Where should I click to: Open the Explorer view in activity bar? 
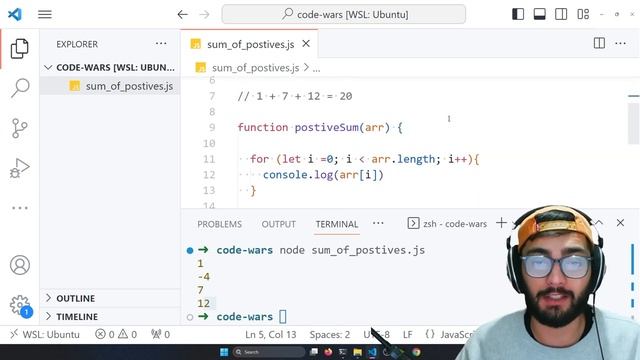point(19,49)
